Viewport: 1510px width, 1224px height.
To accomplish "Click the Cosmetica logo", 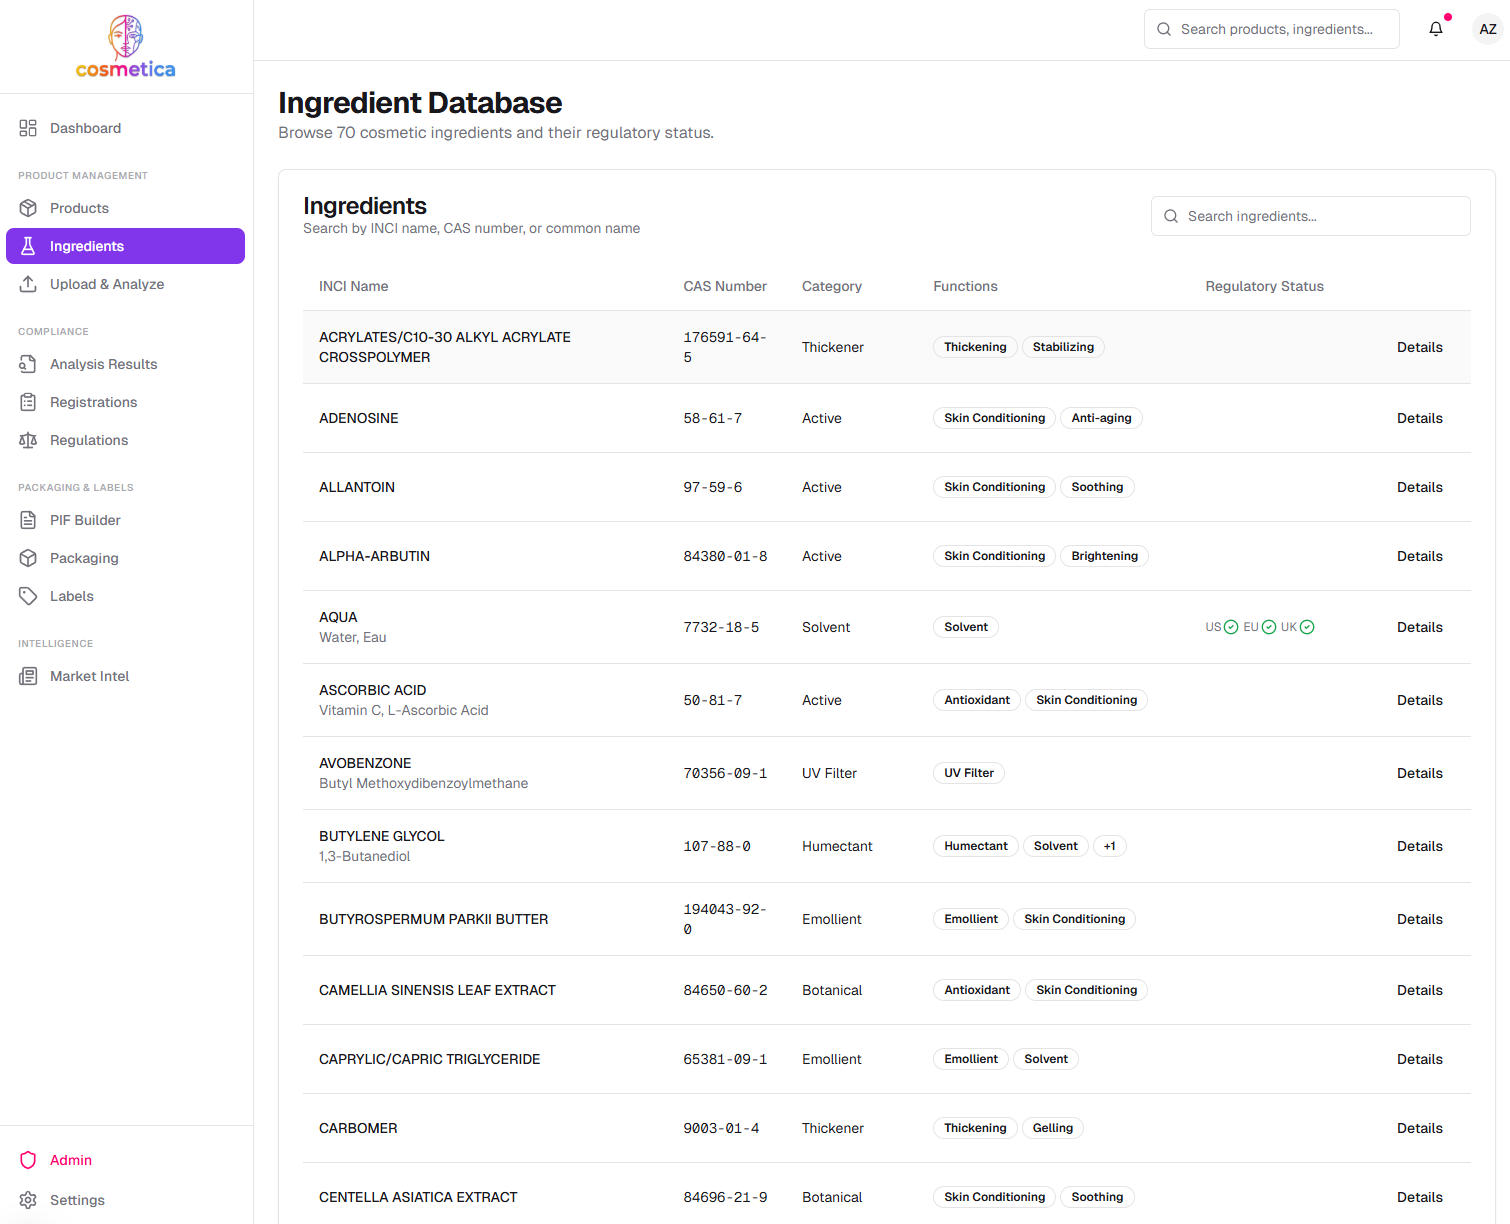I will 126,47.
